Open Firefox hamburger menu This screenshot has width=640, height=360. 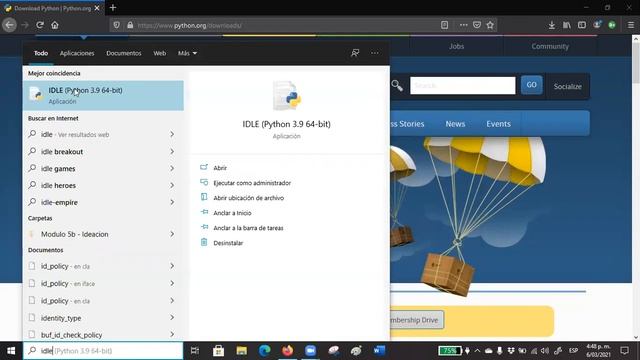tap(631, 25)
